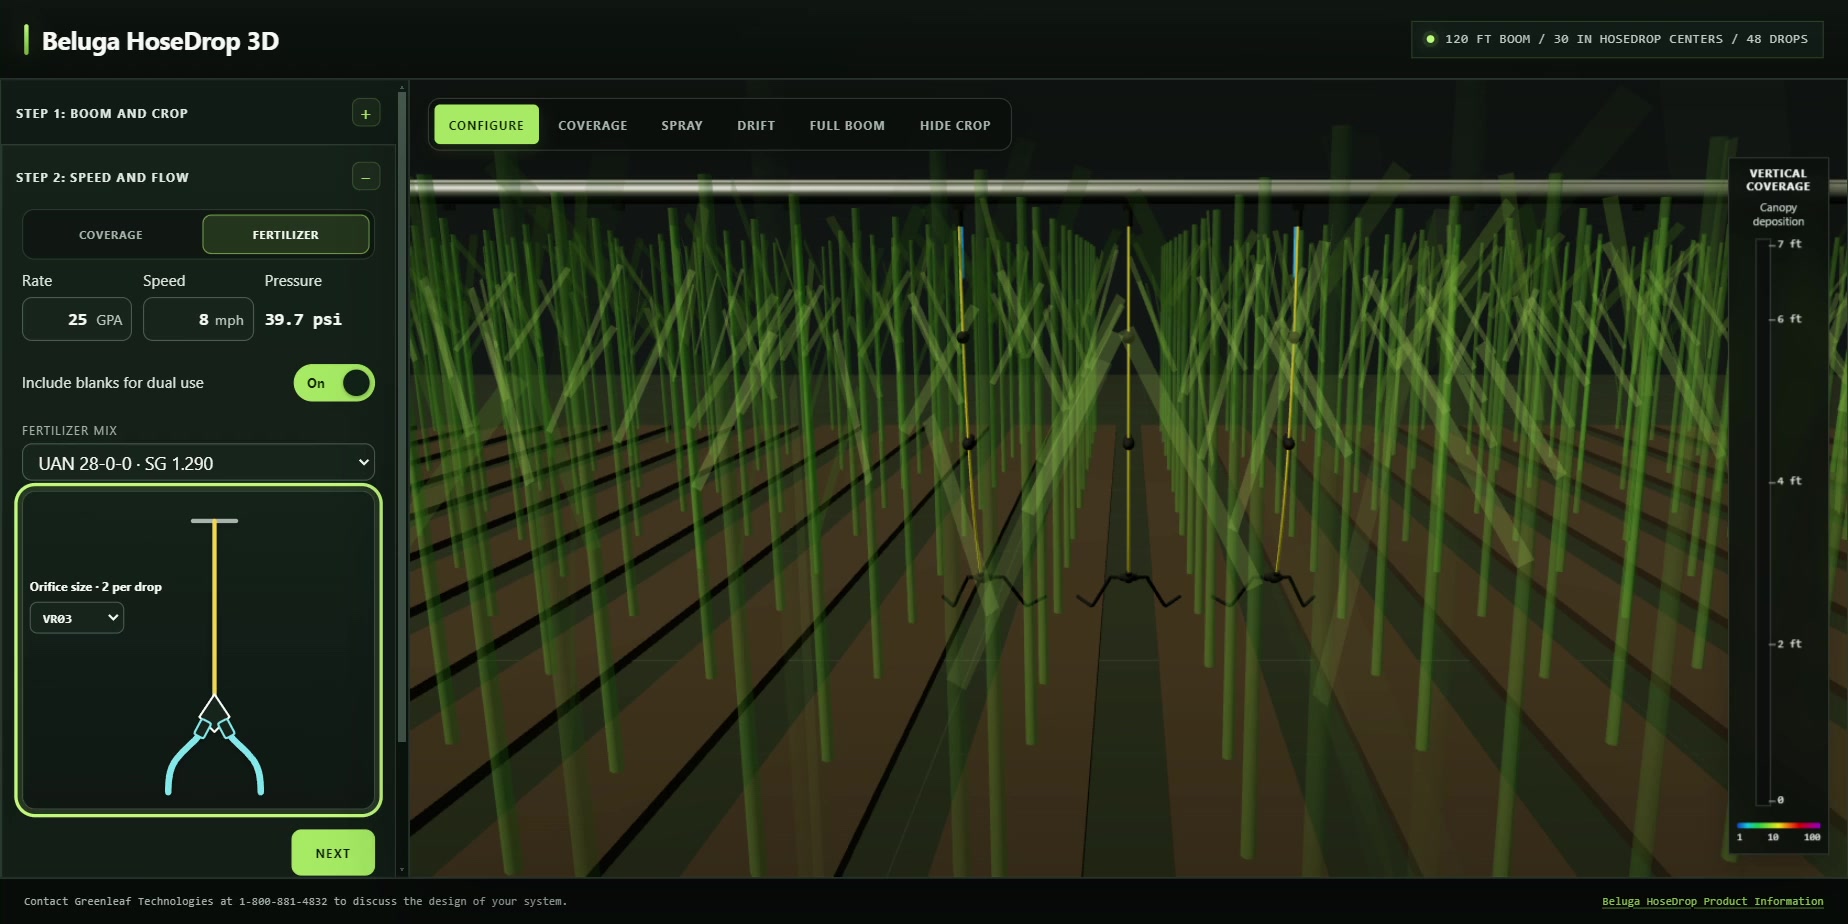The image size is (1848, 924).
Task: Click the sidebar vertical scrollbar
Action: pyautogui.click(x=402, y=417)
